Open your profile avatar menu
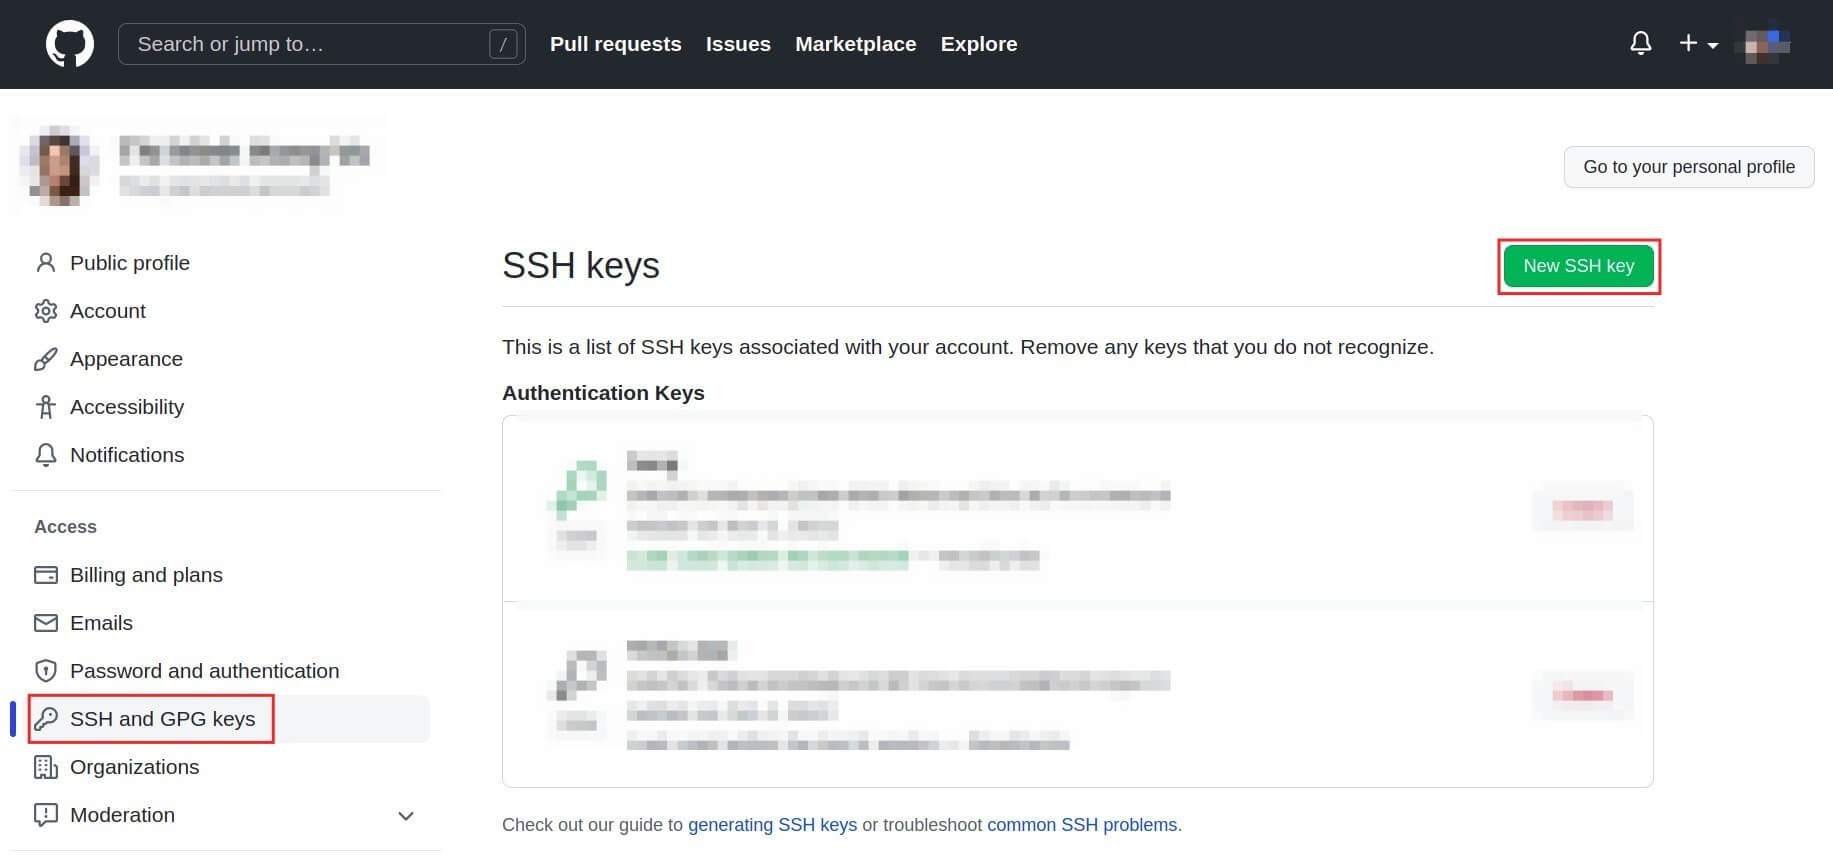Viewport: 1833px width, 855px height. tap(1763, 44)
